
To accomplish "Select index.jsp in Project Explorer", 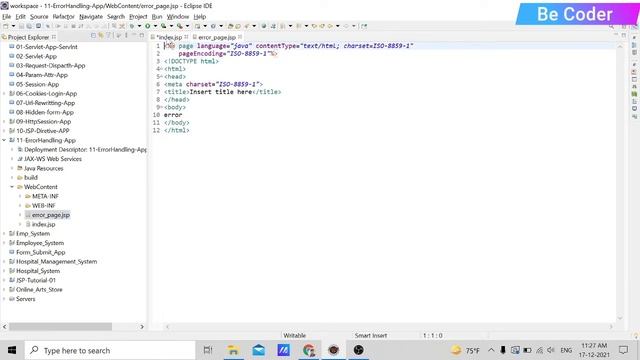I will [x=43, y=224].
